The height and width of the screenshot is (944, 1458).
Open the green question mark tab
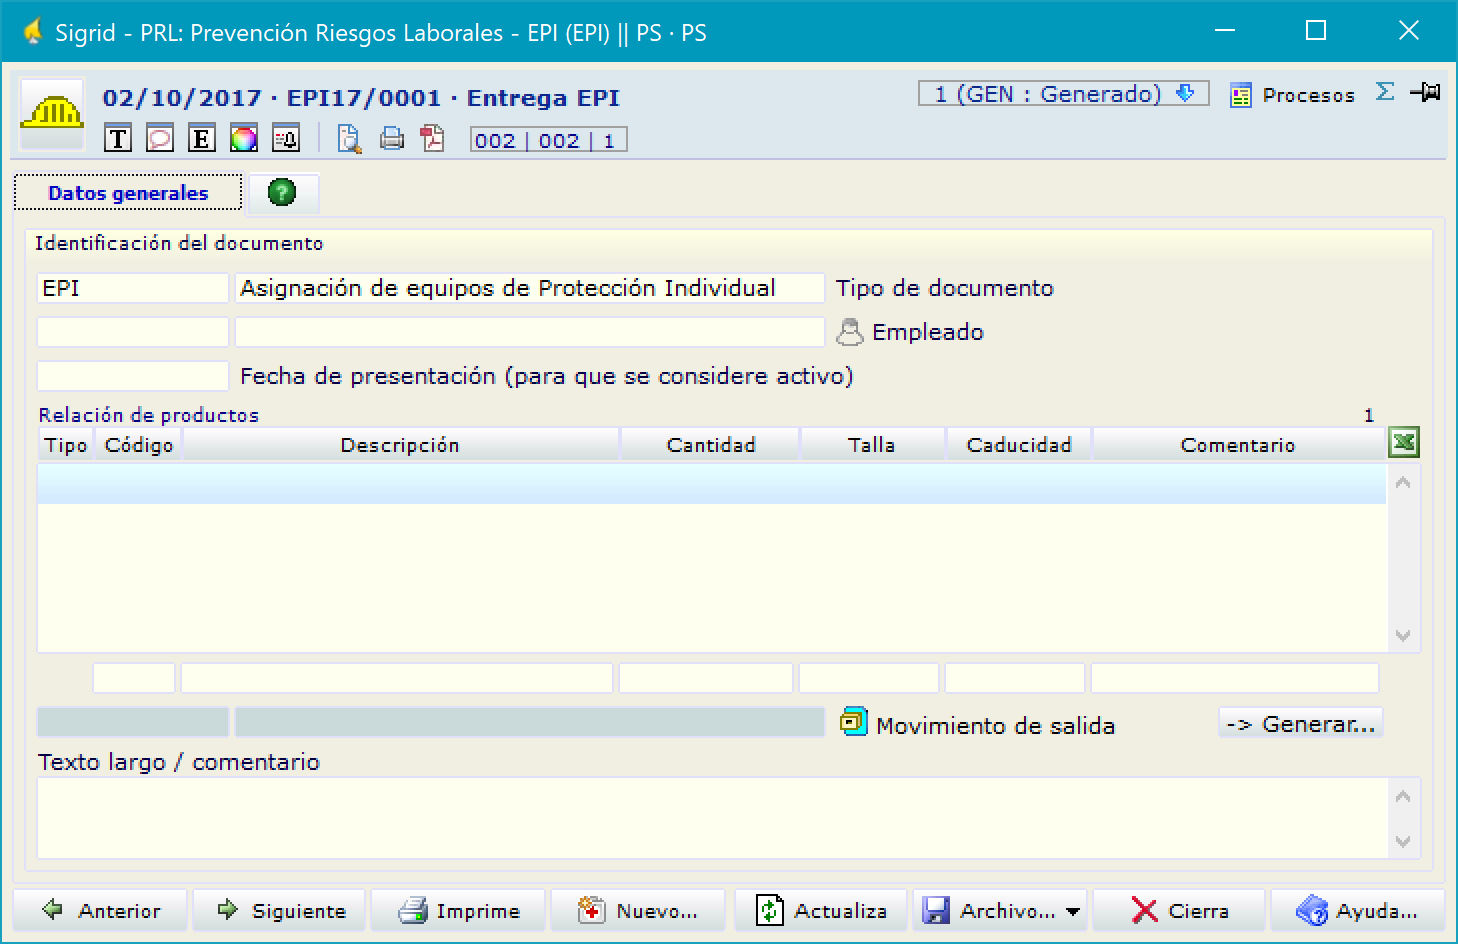pyautogui.click(x=283, y=192)
